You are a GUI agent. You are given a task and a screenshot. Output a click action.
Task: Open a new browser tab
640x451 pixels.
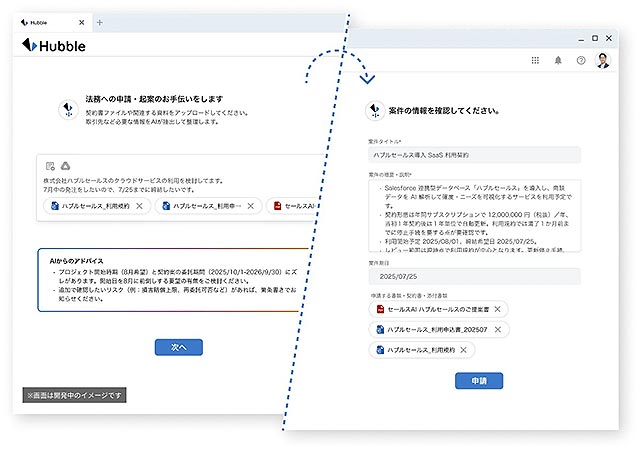100,22
